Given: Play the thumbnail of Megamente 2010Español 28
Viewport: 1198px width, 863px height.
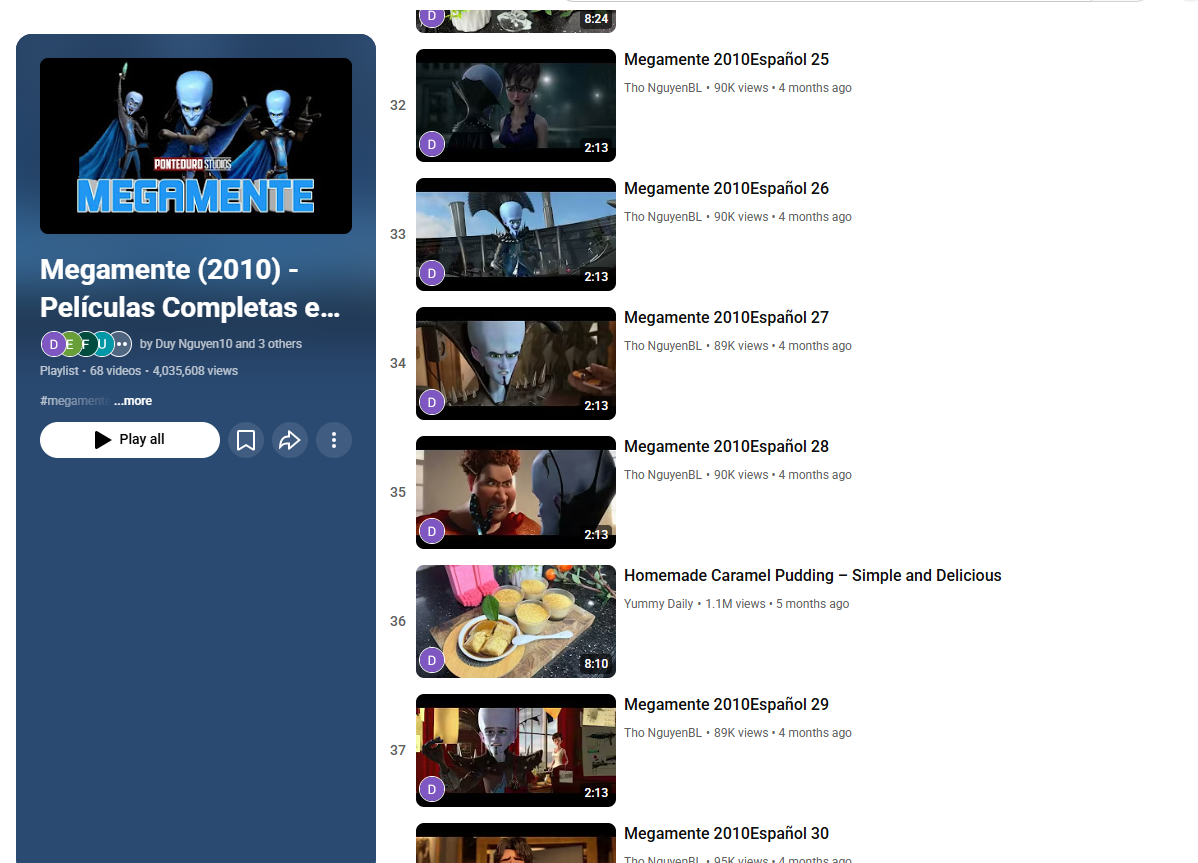Looking at the screenshot, I should (516, 493).
